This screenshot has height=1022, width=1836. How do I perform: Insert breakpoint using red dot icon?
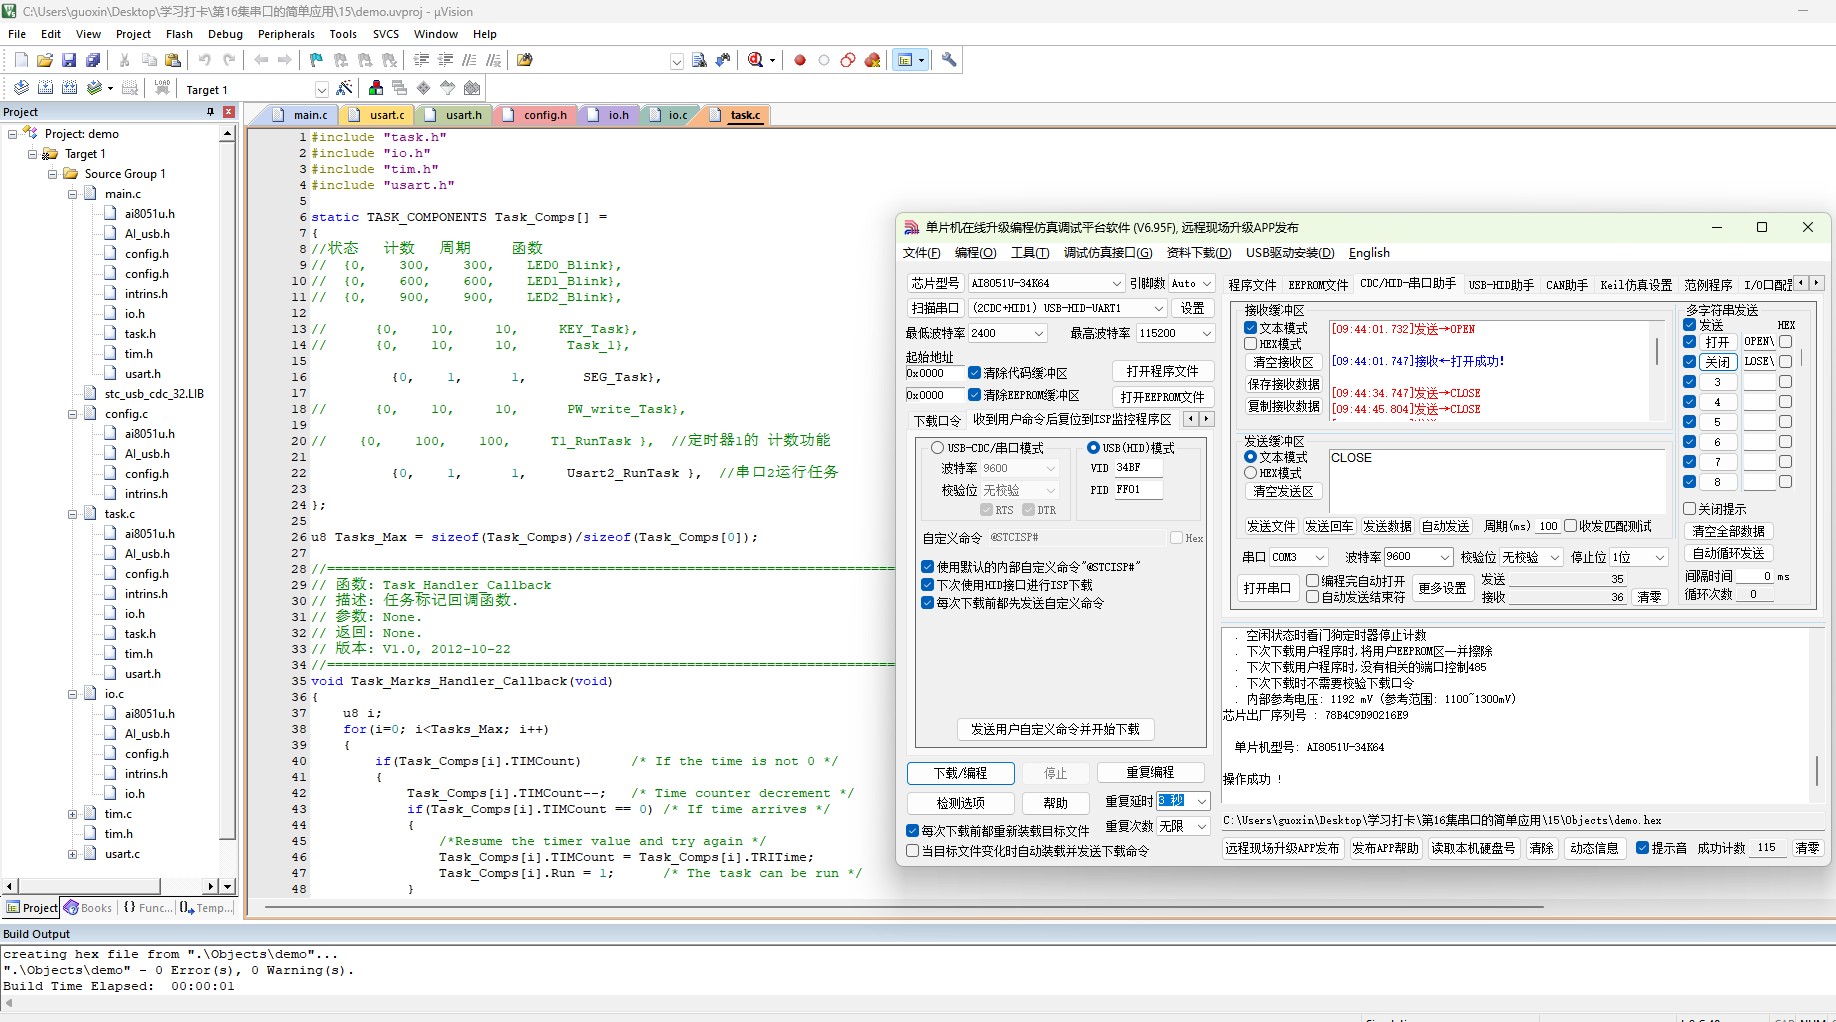800,60
